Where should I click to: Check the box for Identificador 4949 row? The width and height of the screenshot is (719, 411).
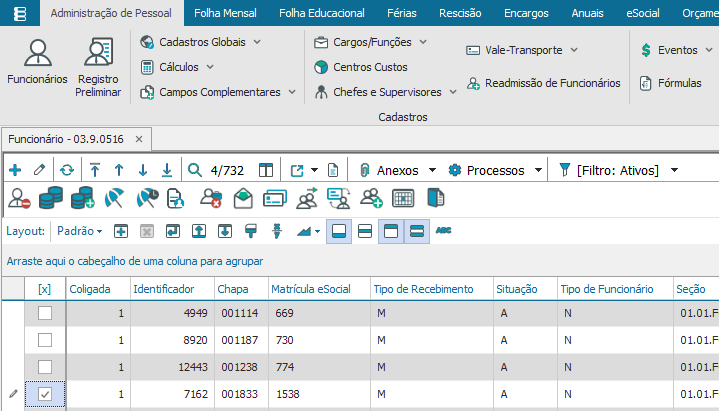coord(44,314)
